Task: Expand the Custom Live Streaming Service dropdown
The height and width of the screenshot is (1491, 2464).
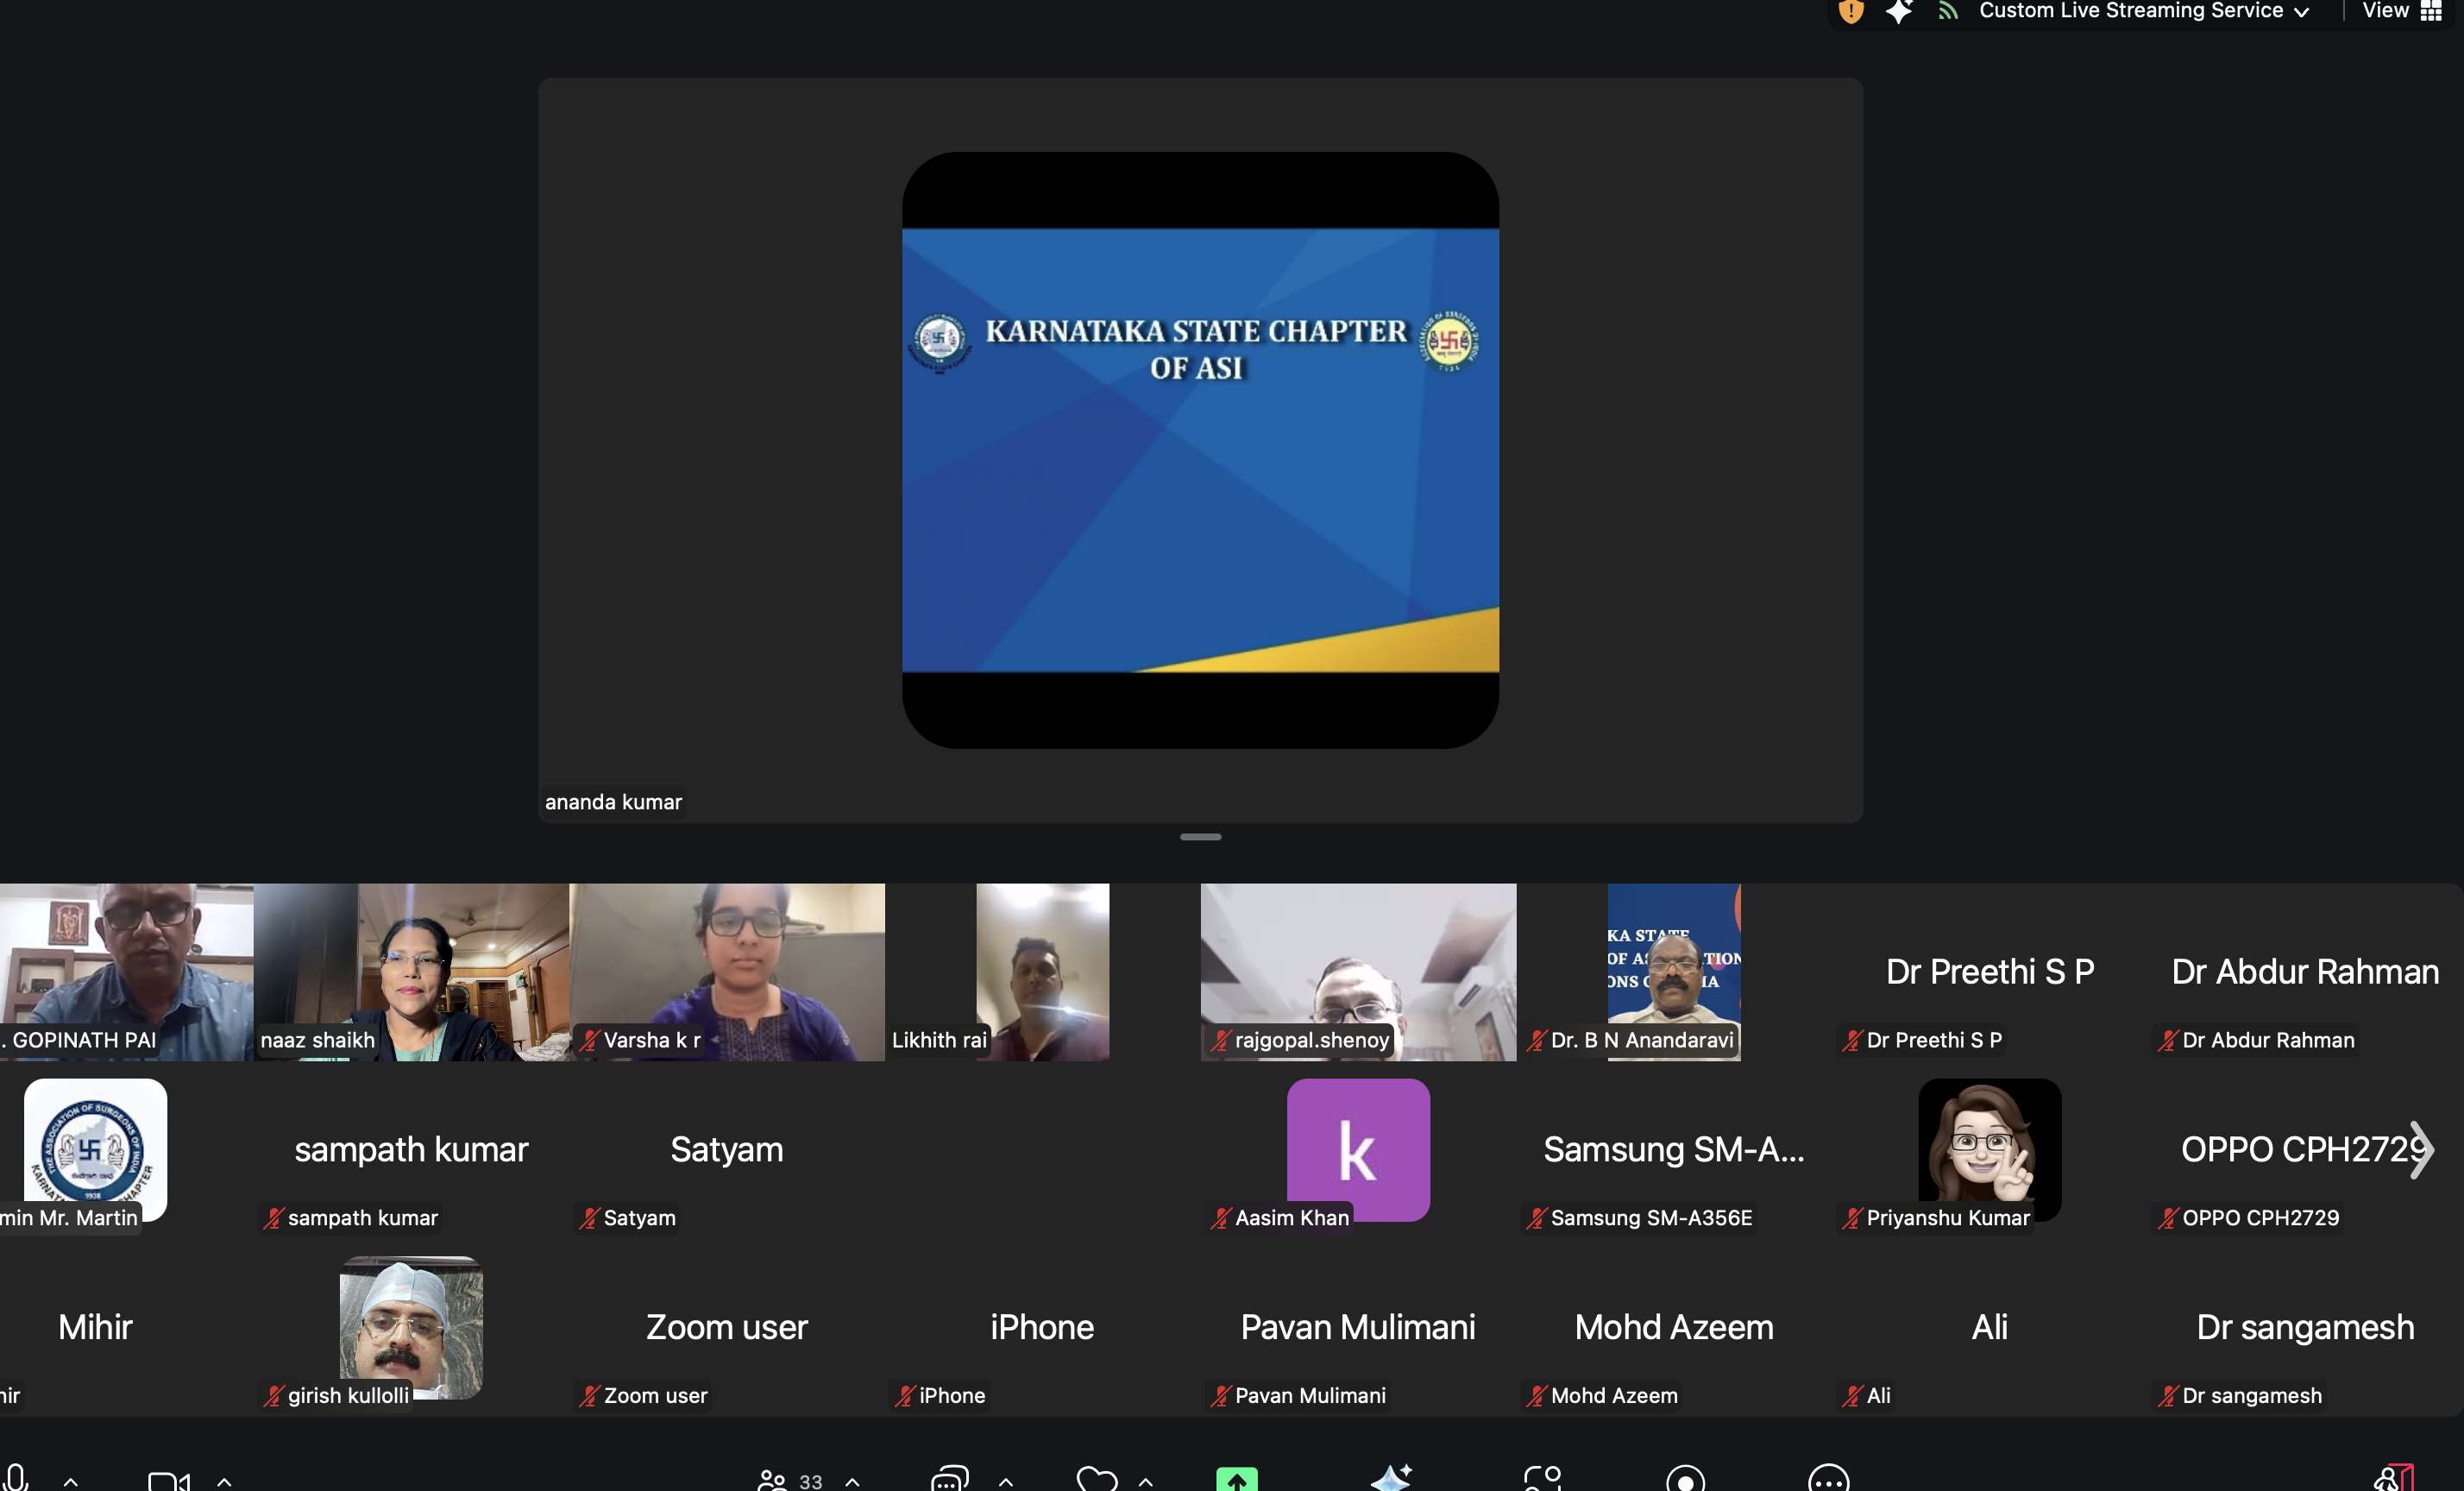Action: pyautogui.click(x=2143, y=11)
